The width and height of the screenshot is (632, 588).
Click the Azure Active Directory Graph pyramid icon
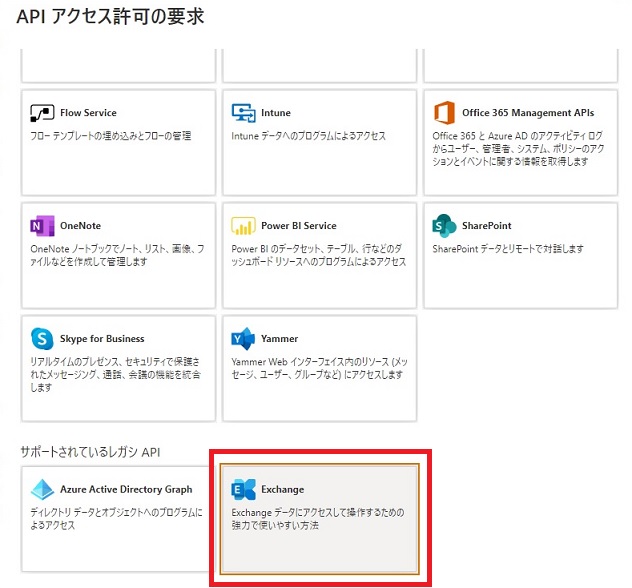(x=42, y=489)
